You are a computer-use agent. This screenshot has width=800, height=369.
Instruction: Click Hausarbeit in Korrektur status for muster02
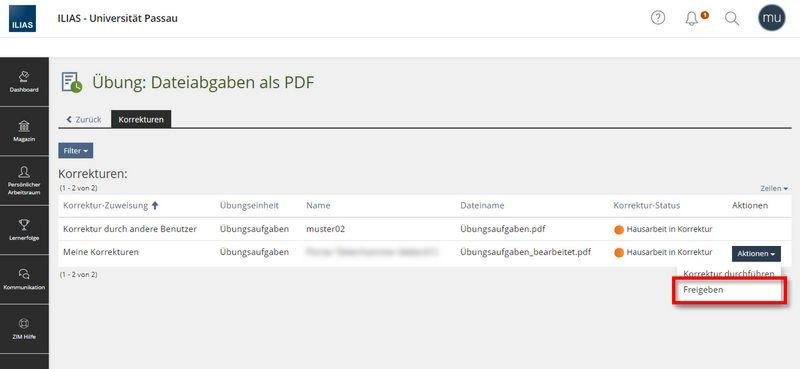tap(669, 229)
